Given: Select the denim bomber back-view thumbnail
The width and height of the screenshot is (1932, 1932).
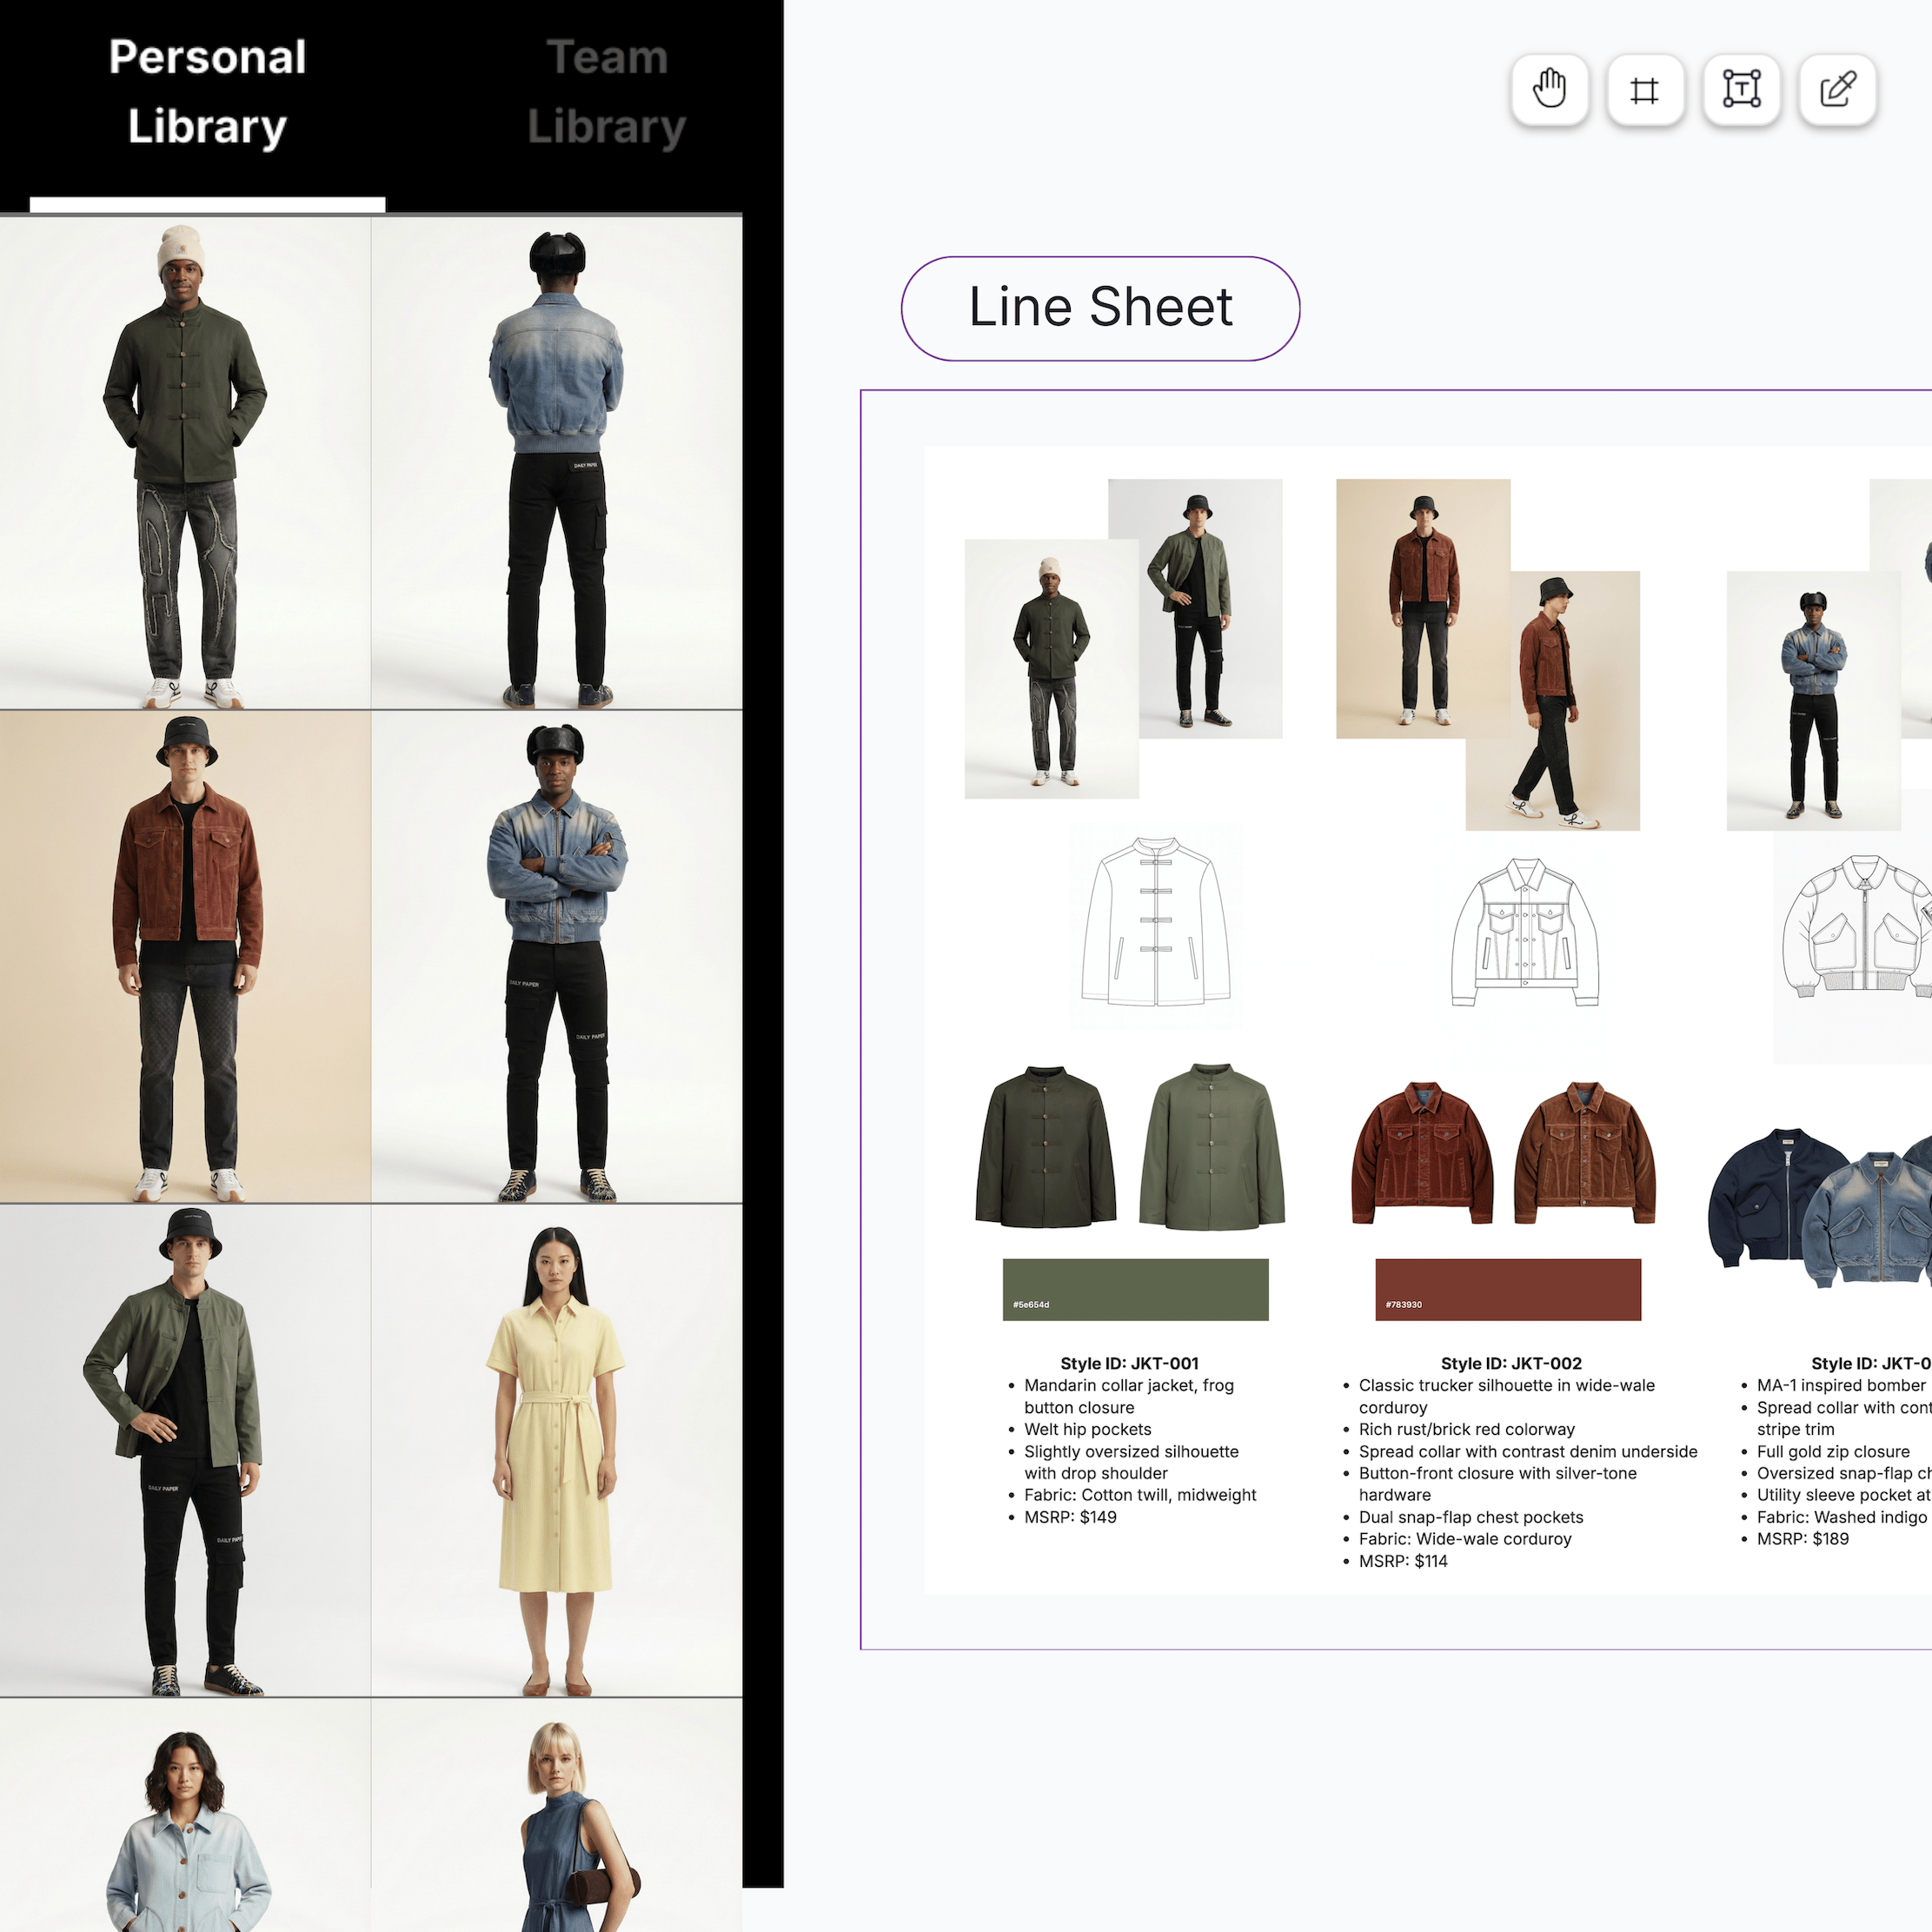Looking at the screenshot, I should pyautogui.click(x=556, y=460).
